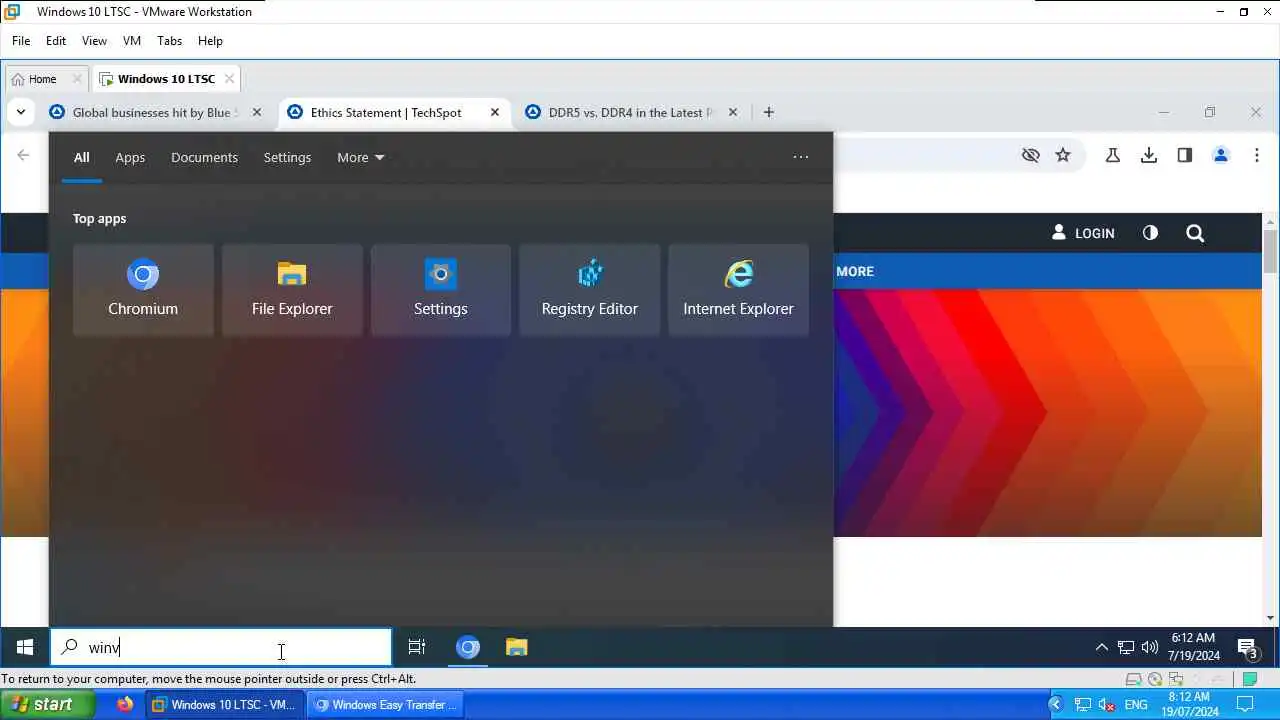This screenshot has height=720, width=1280.
Task: Select the Apps search filter
Action: pyautogui.click(x=130, y=157)
